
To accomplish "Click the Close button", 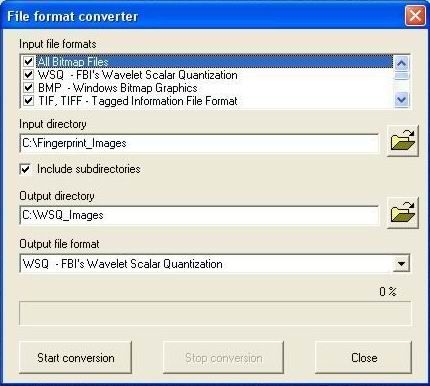I will pyautogui.click(x=364, y=358).
